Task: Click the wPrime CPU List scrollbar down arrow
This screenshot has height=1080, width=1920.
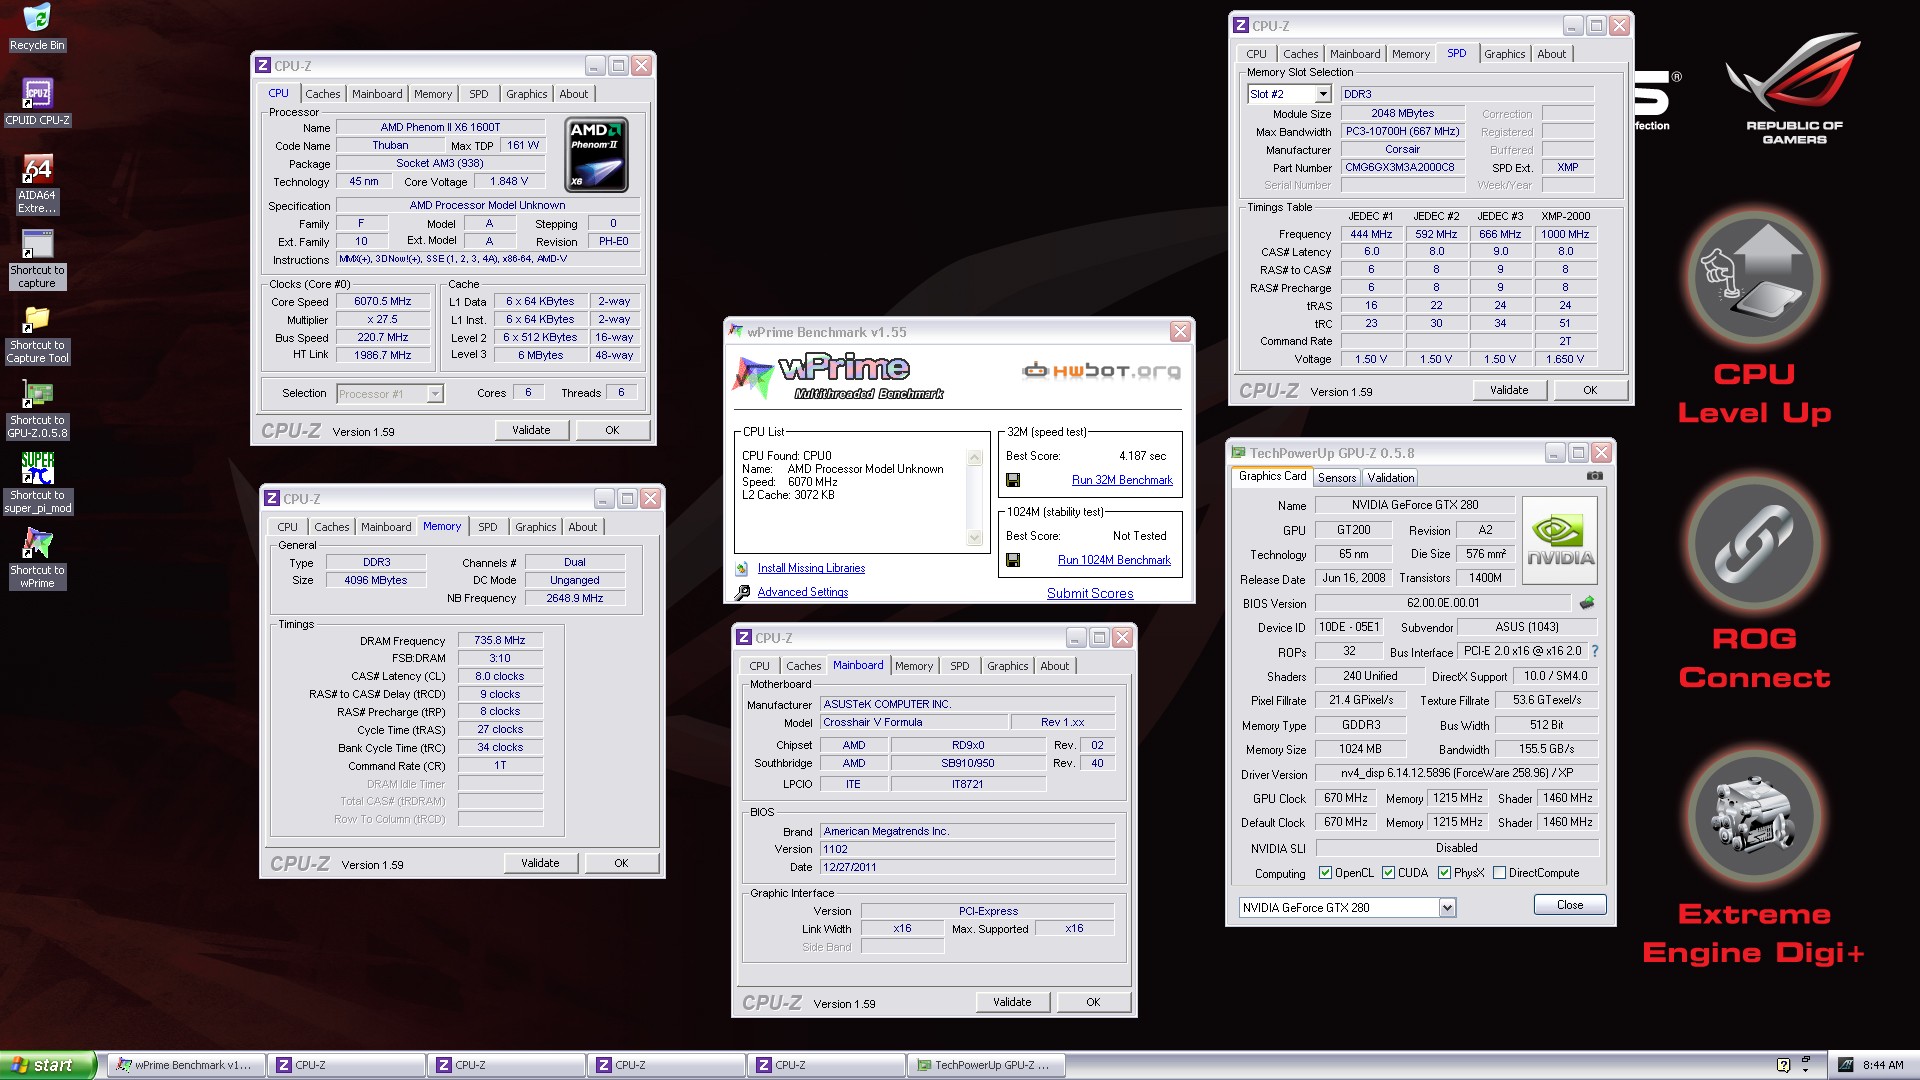Action: coord(975,538)
